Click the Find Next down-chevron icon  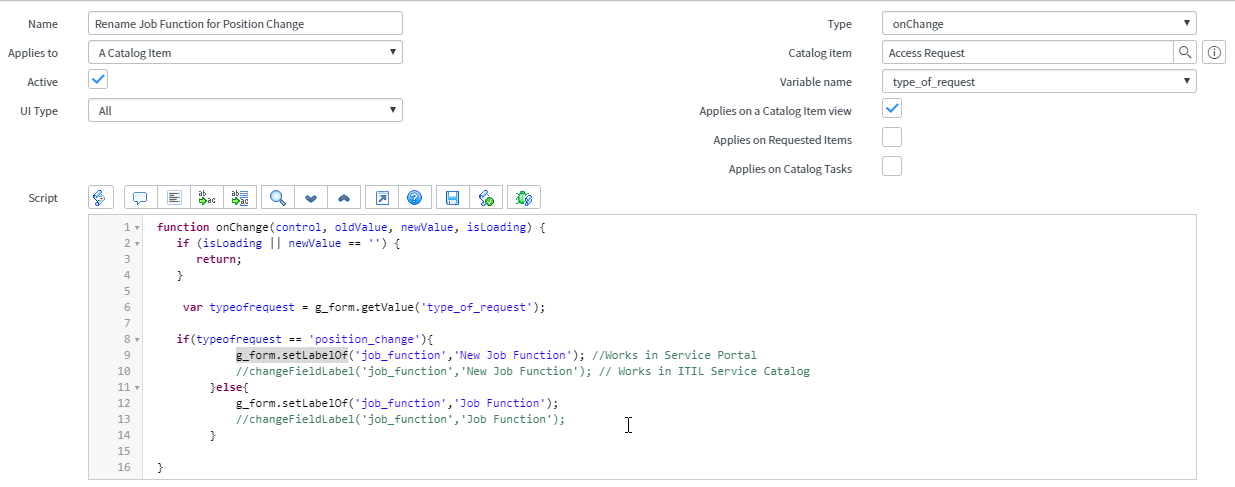coord(311,198)
